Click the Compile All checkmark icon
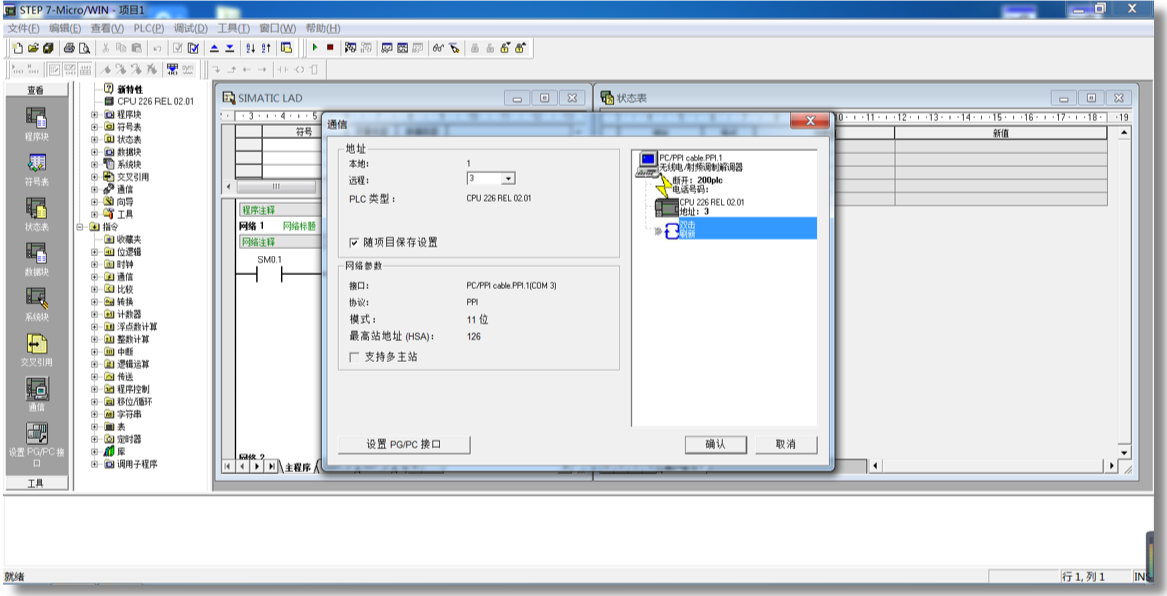 coord(194,48)
